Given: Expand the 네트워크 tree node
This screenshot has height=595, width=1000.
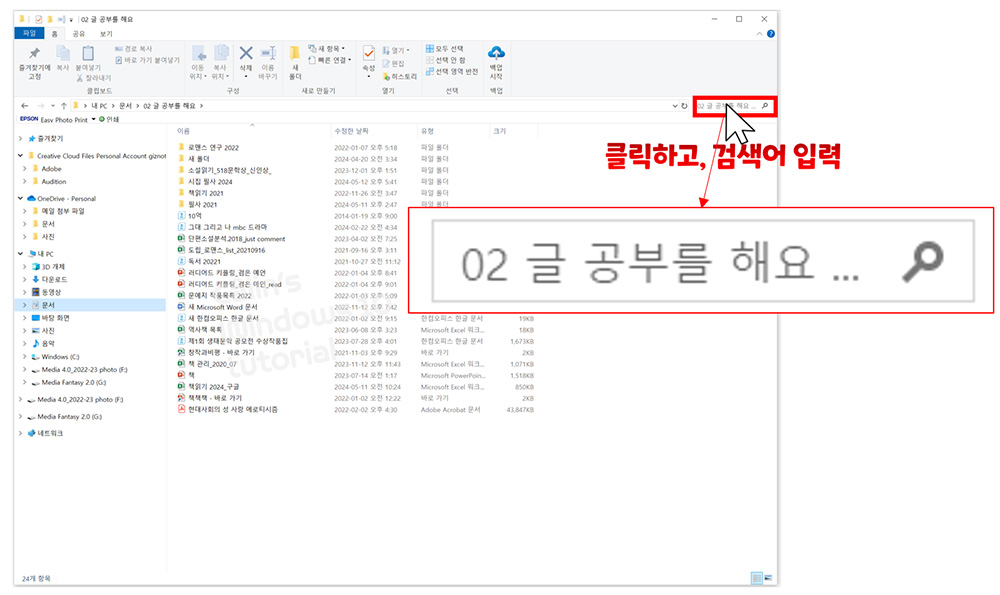Looking at the screenshot, I should coord(20,433).
